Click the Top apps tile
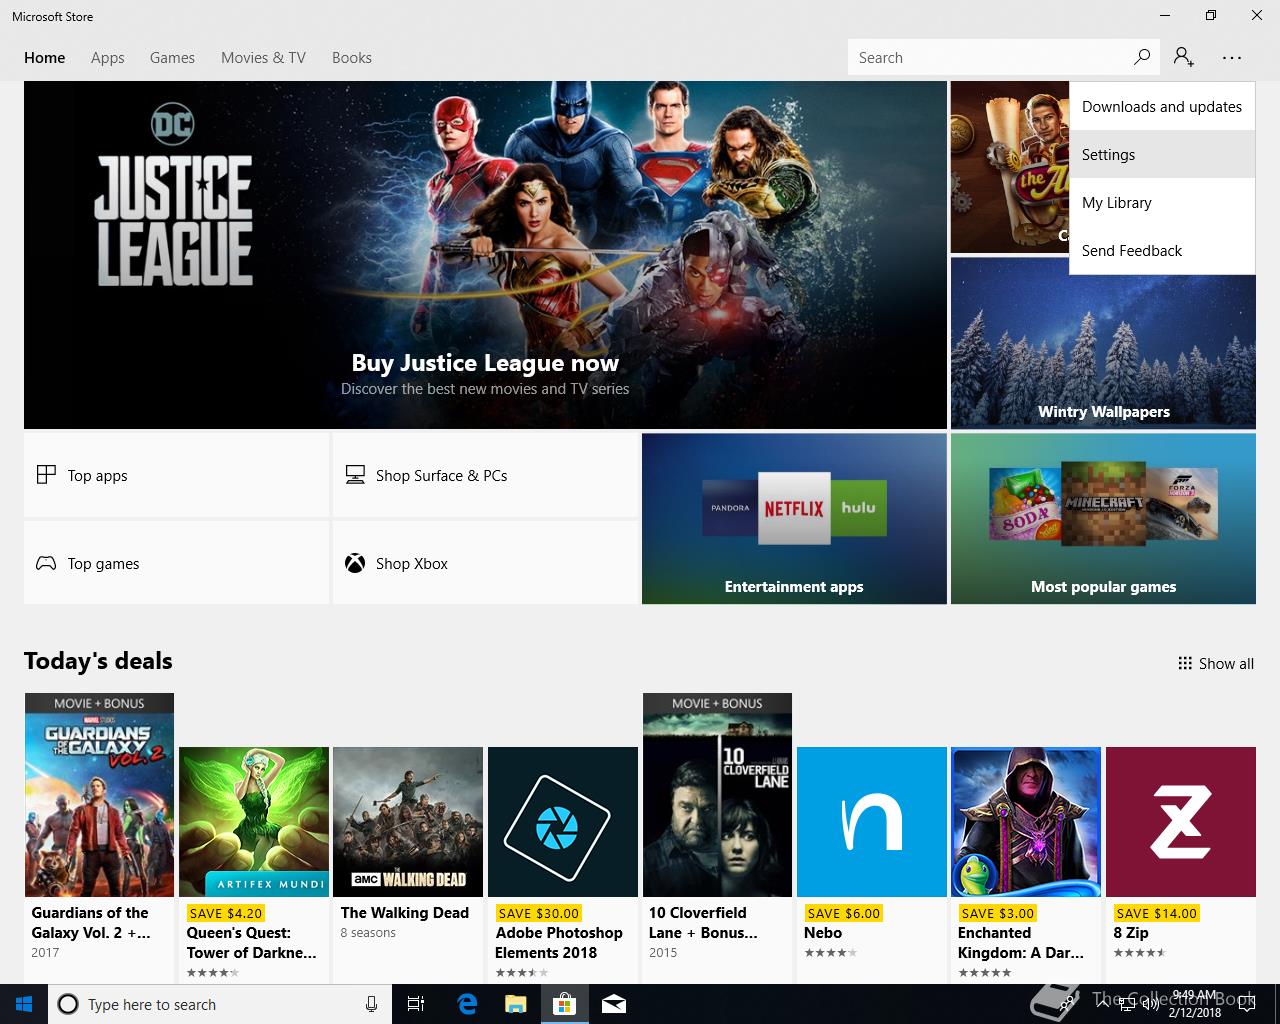This screenshot has height=1024, width=1280. pos(176,475)
